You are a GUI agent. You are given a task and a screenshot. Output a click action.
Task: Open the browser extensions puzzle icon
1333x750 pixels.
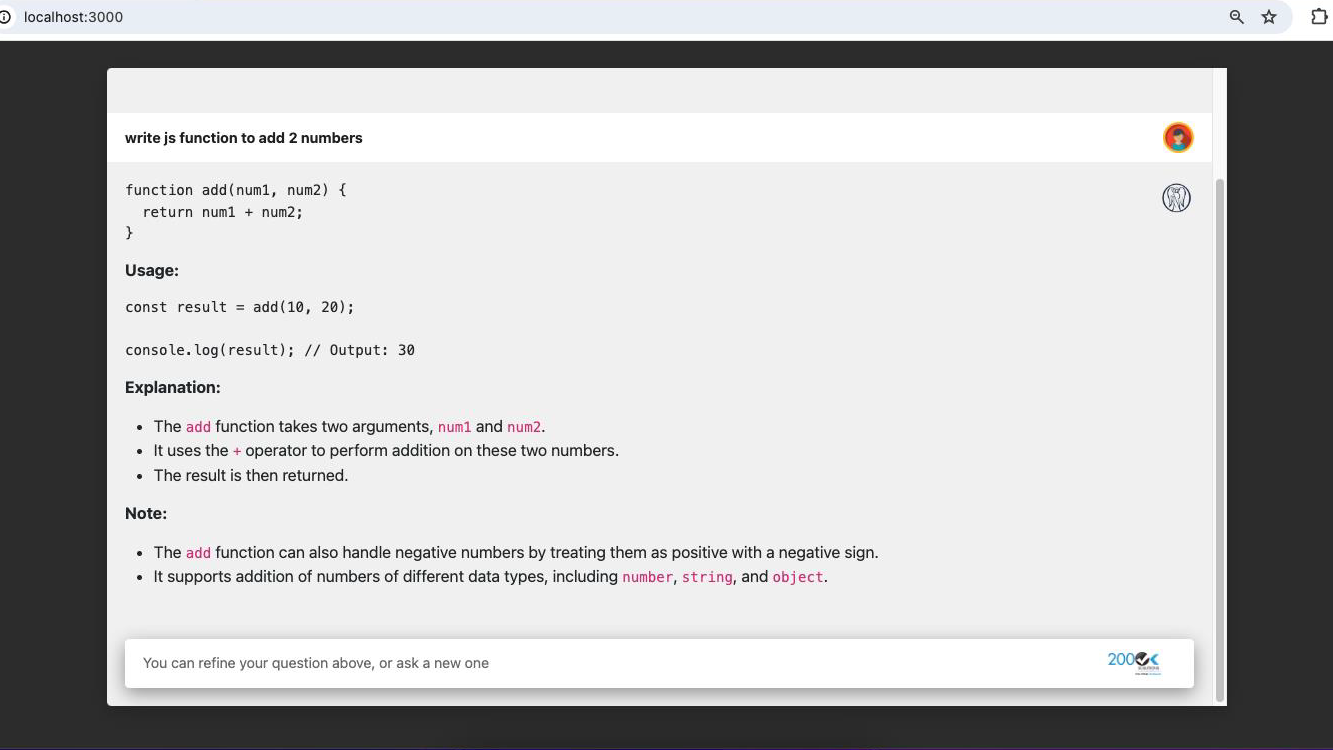click(1319, 17)
